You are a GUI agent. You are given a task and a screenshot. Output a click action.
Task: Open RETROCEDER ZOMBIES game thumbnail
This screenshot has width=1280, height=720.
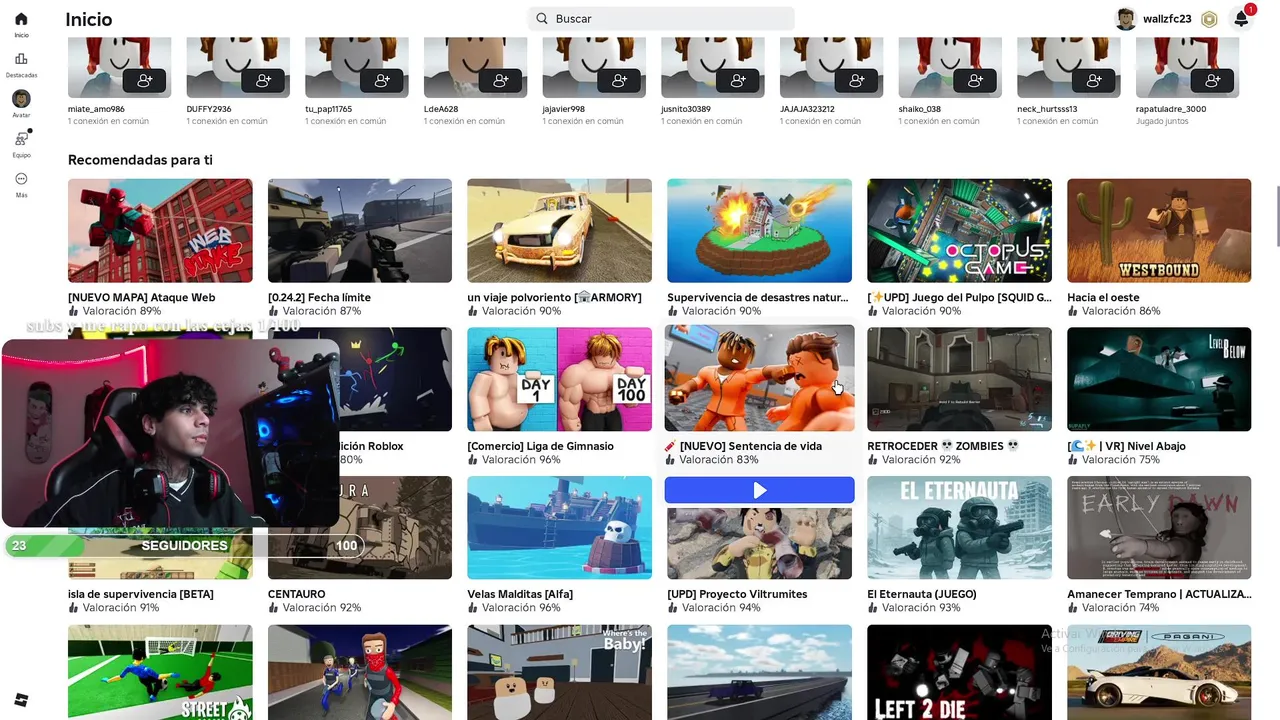tap(959, 379)
